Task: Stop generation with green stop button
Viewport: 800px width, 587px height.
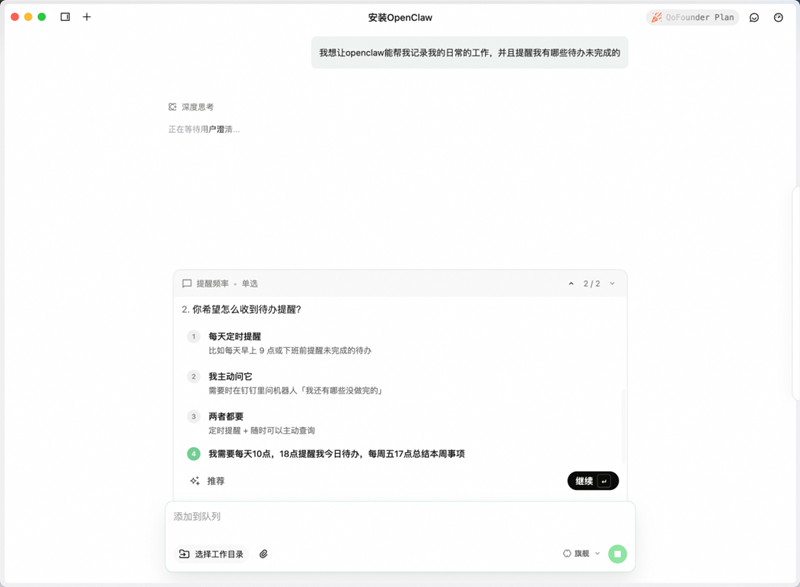Action: 617,554
